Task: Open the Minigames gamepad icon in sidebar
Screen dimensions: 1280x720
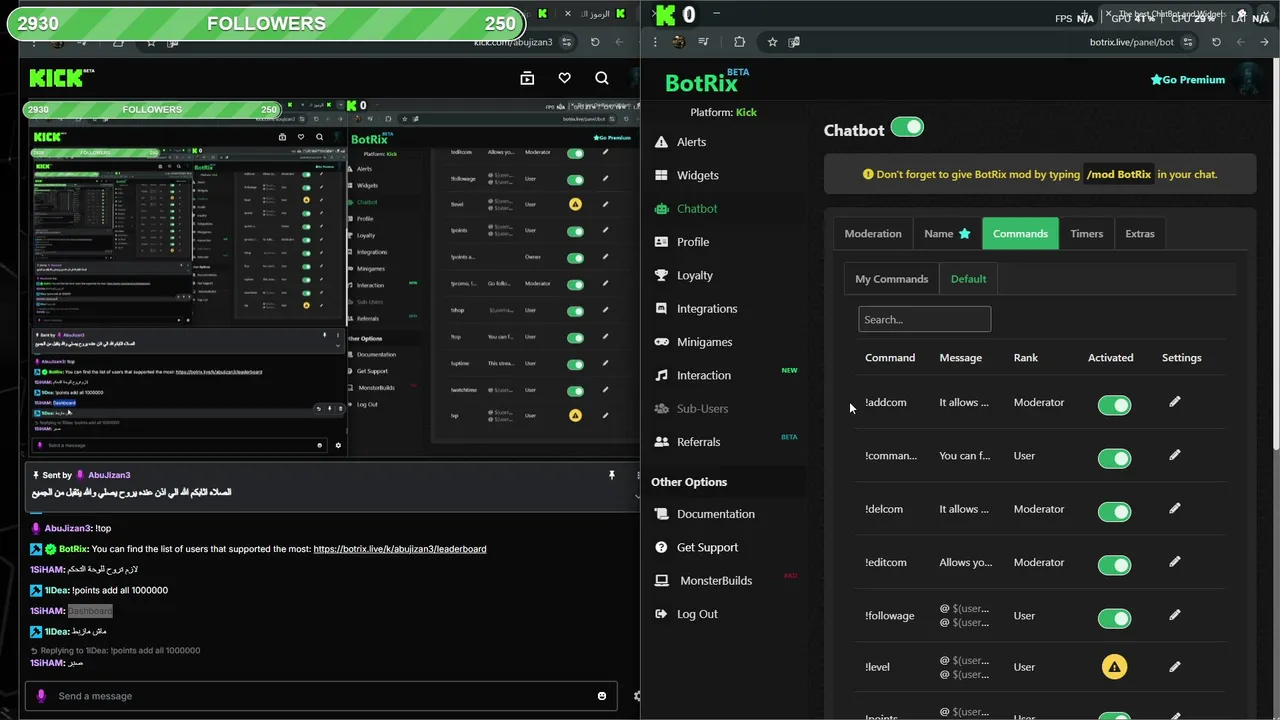Action: 661,342
